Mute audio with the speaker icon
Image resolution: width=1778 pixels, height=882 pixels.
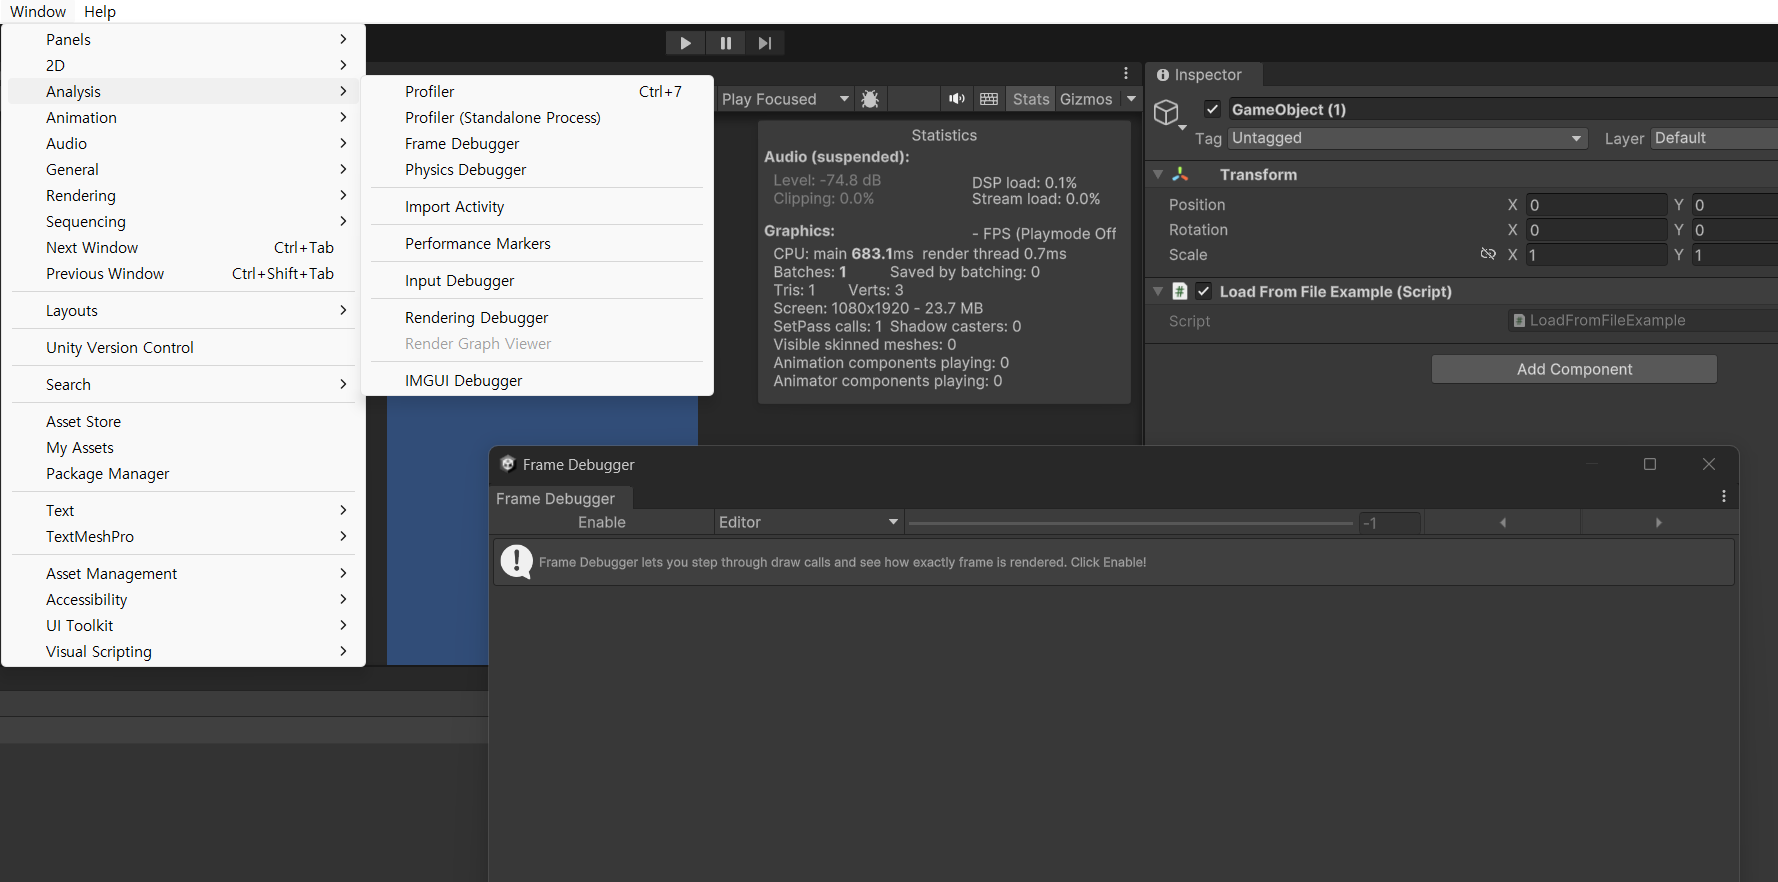(x=957, y=99)
